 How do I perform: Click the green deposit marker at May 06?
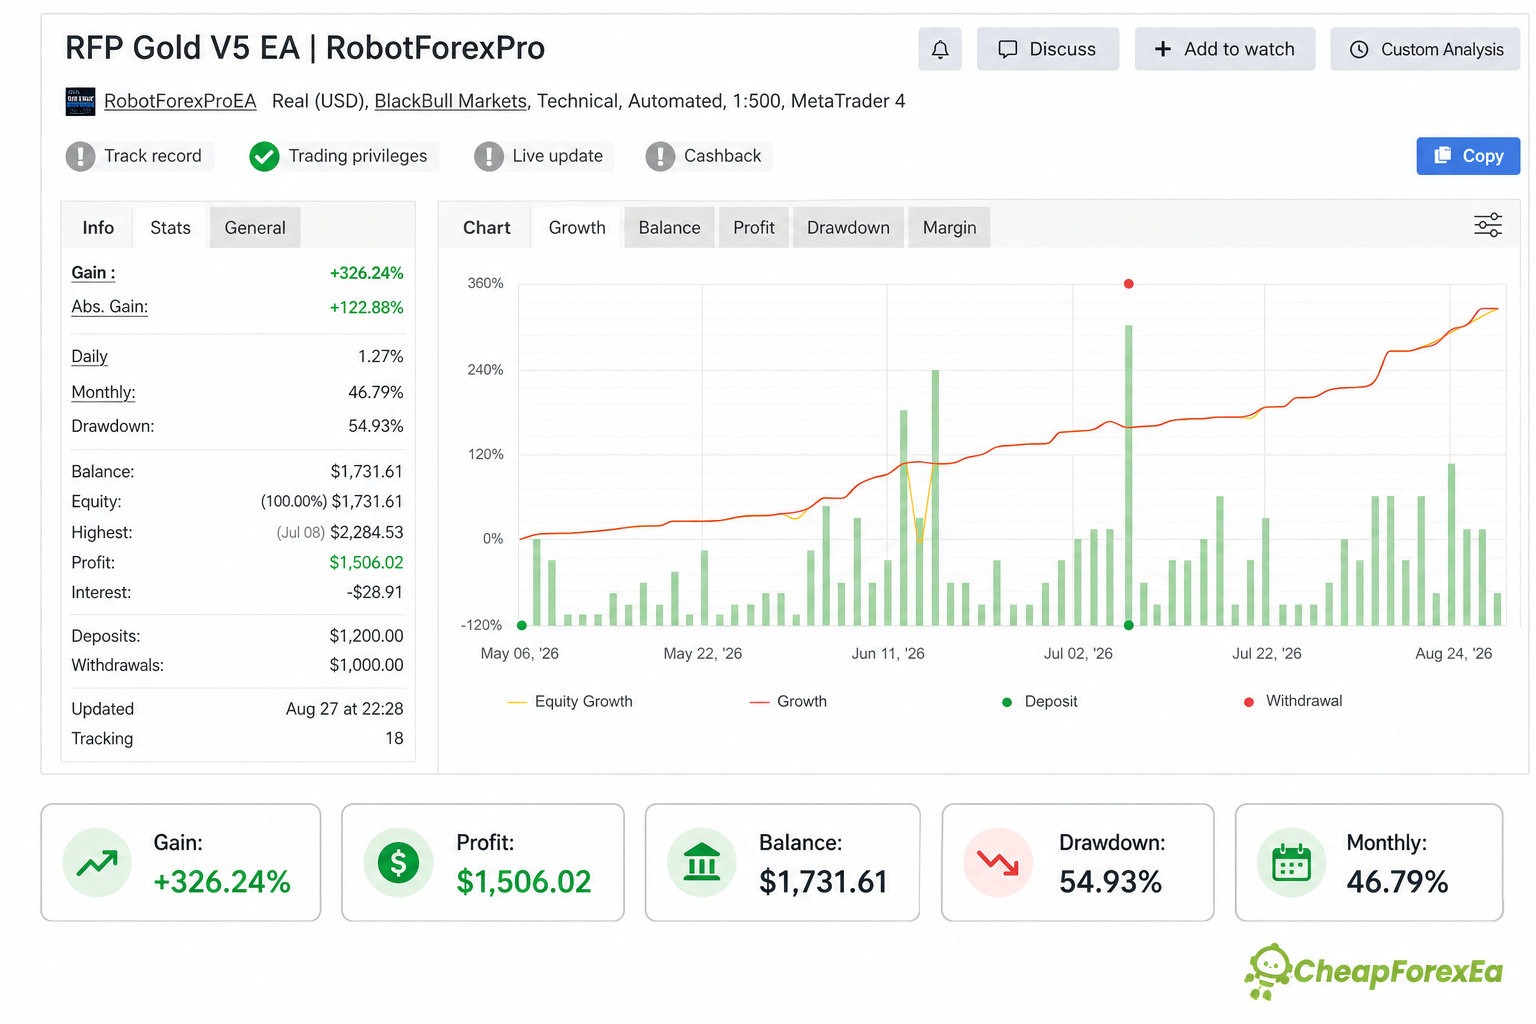click(522, 625)
